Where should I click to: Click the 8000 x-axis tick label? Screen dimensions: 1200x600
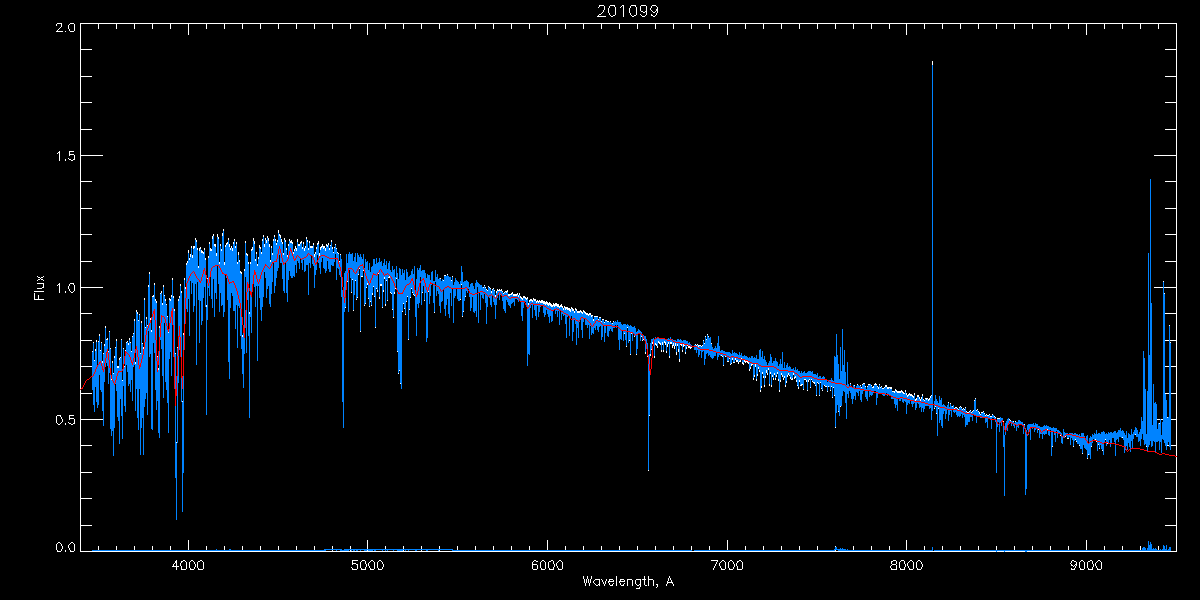coord(907,565)
